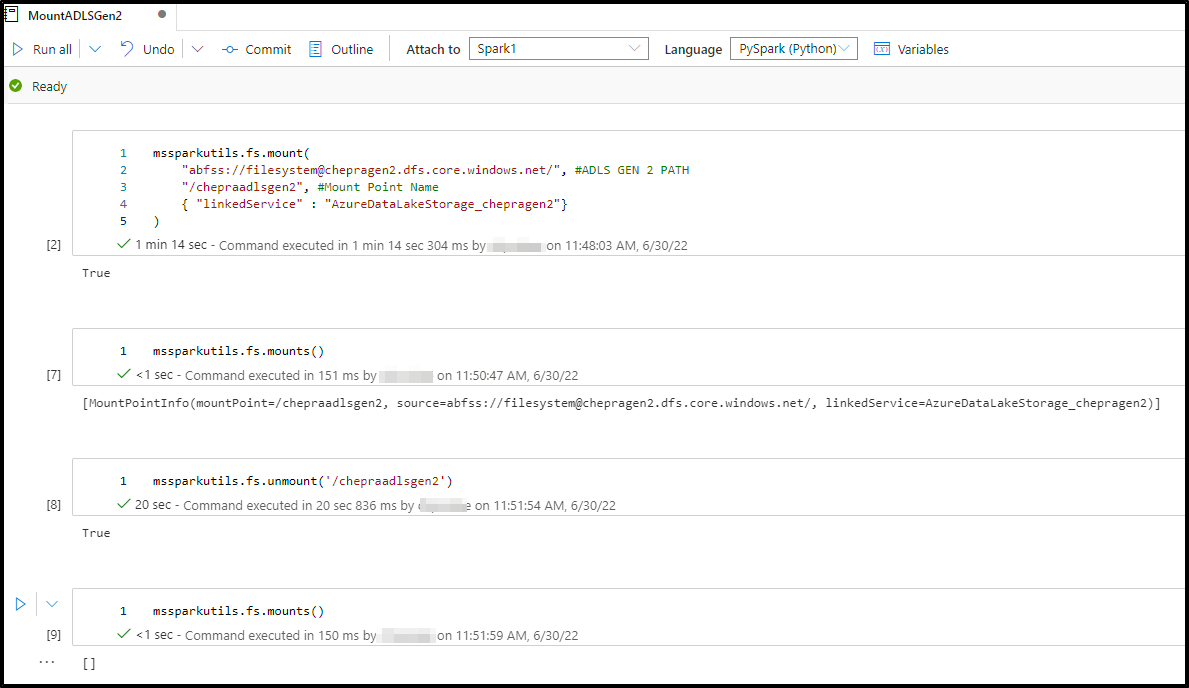The height and width of the screenshot is (688, 1189).
Task: Click the Commit label
Action: [268, 49]
